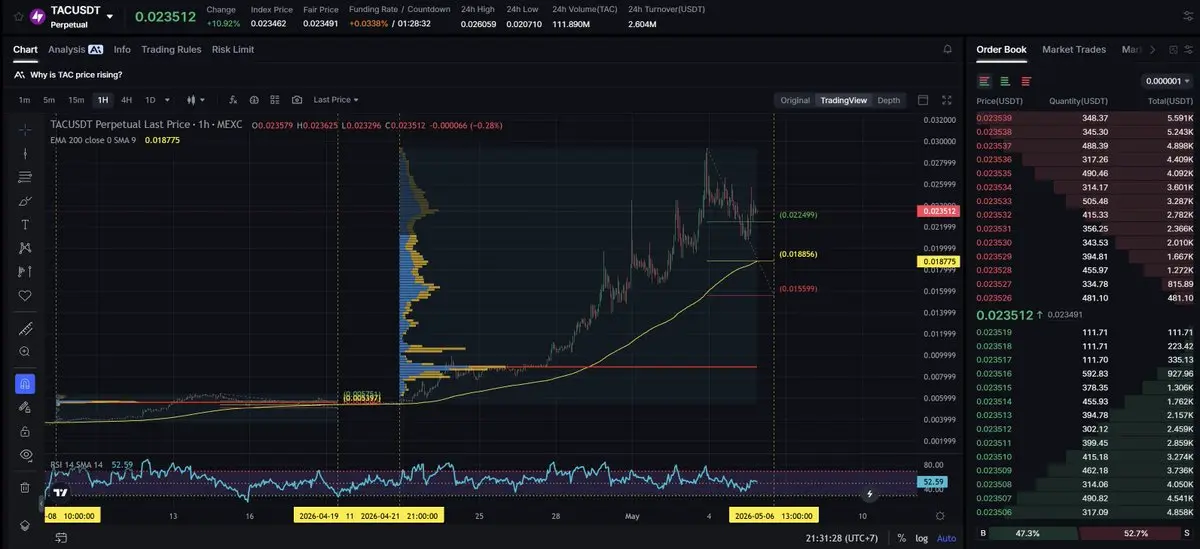Select the zoom in tool
The height and width of the screenshot is (549, 1200).
(x=25, y=352)
